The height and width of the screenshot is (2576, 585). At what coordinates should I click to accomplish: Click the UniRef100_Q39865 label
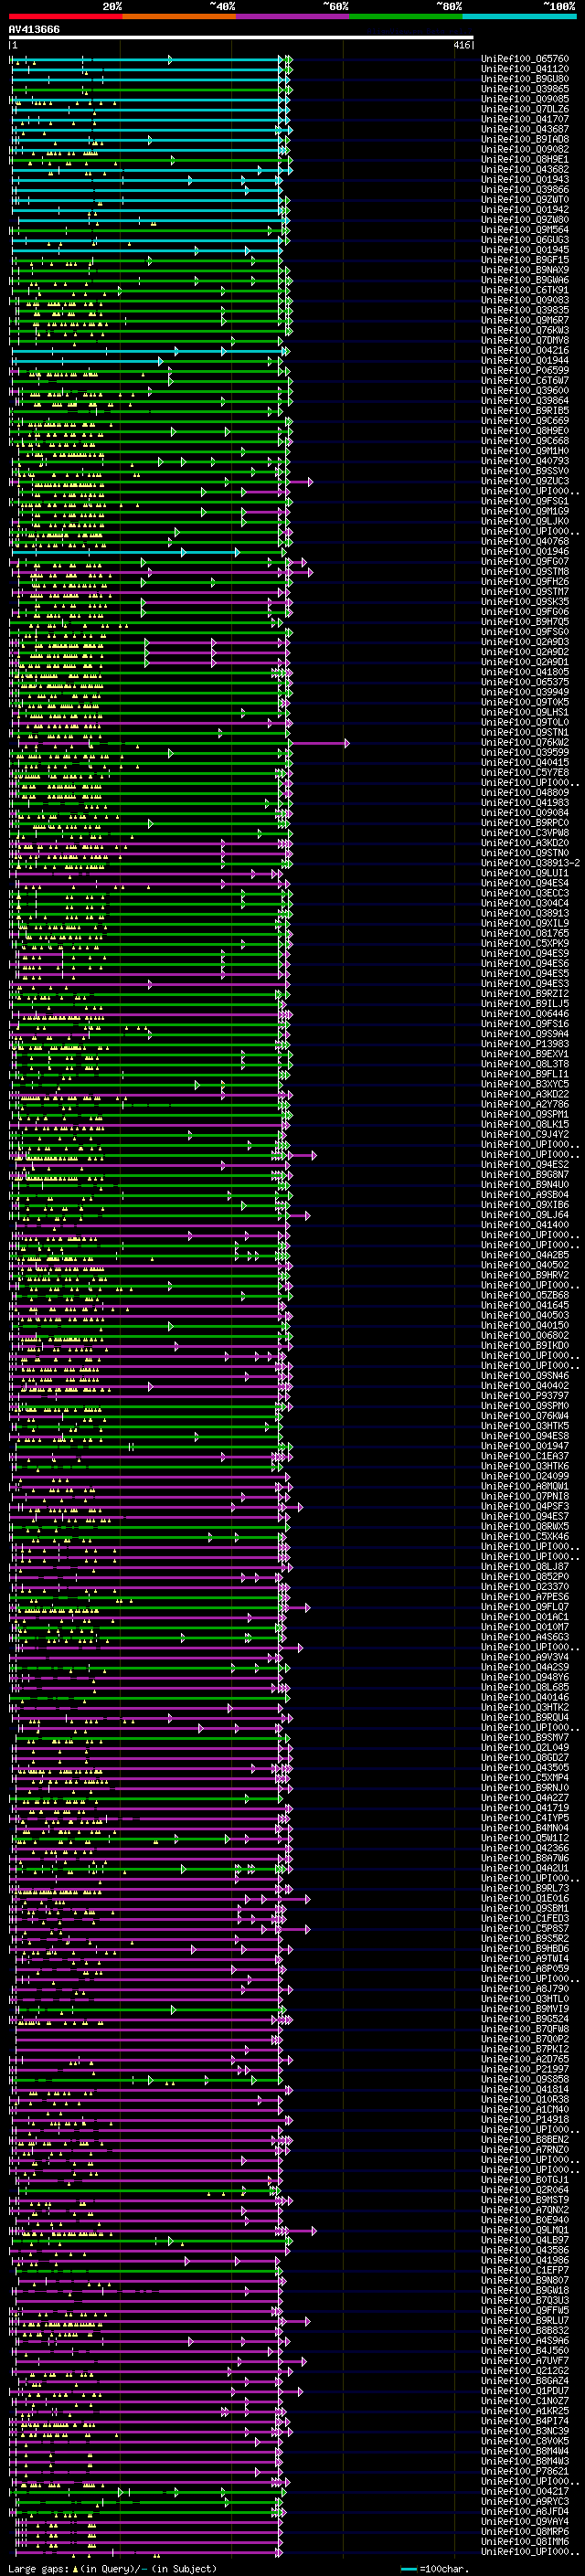525,89
